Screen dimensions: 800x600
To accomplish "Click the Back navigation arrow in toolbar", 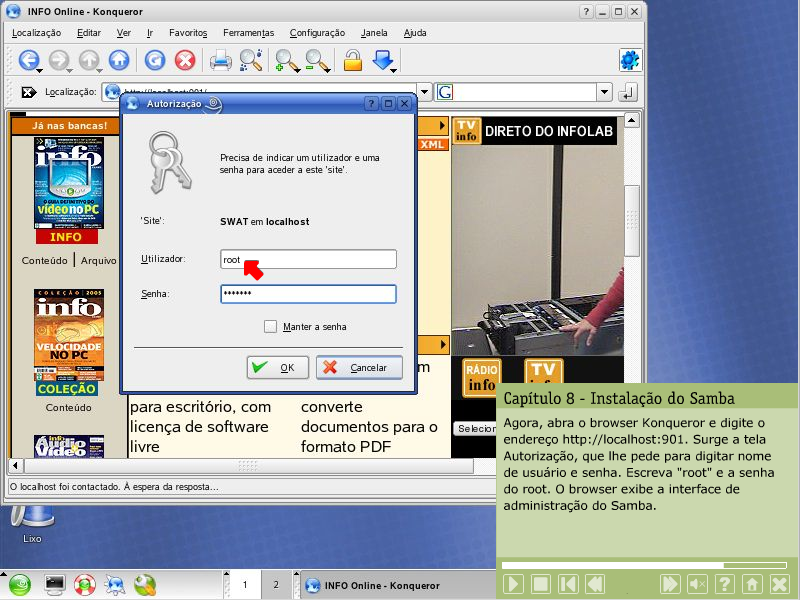I will click(29, 60).
